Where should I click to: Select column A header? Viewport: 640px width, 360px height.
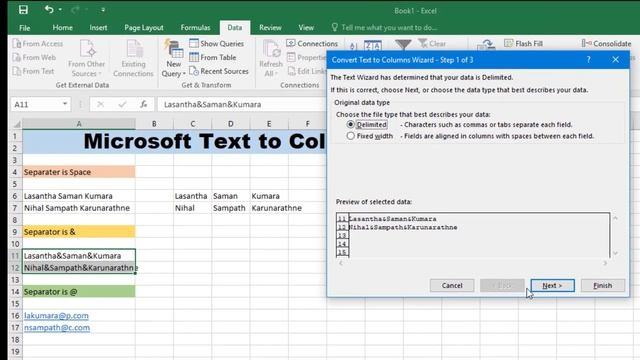(79, 124)
